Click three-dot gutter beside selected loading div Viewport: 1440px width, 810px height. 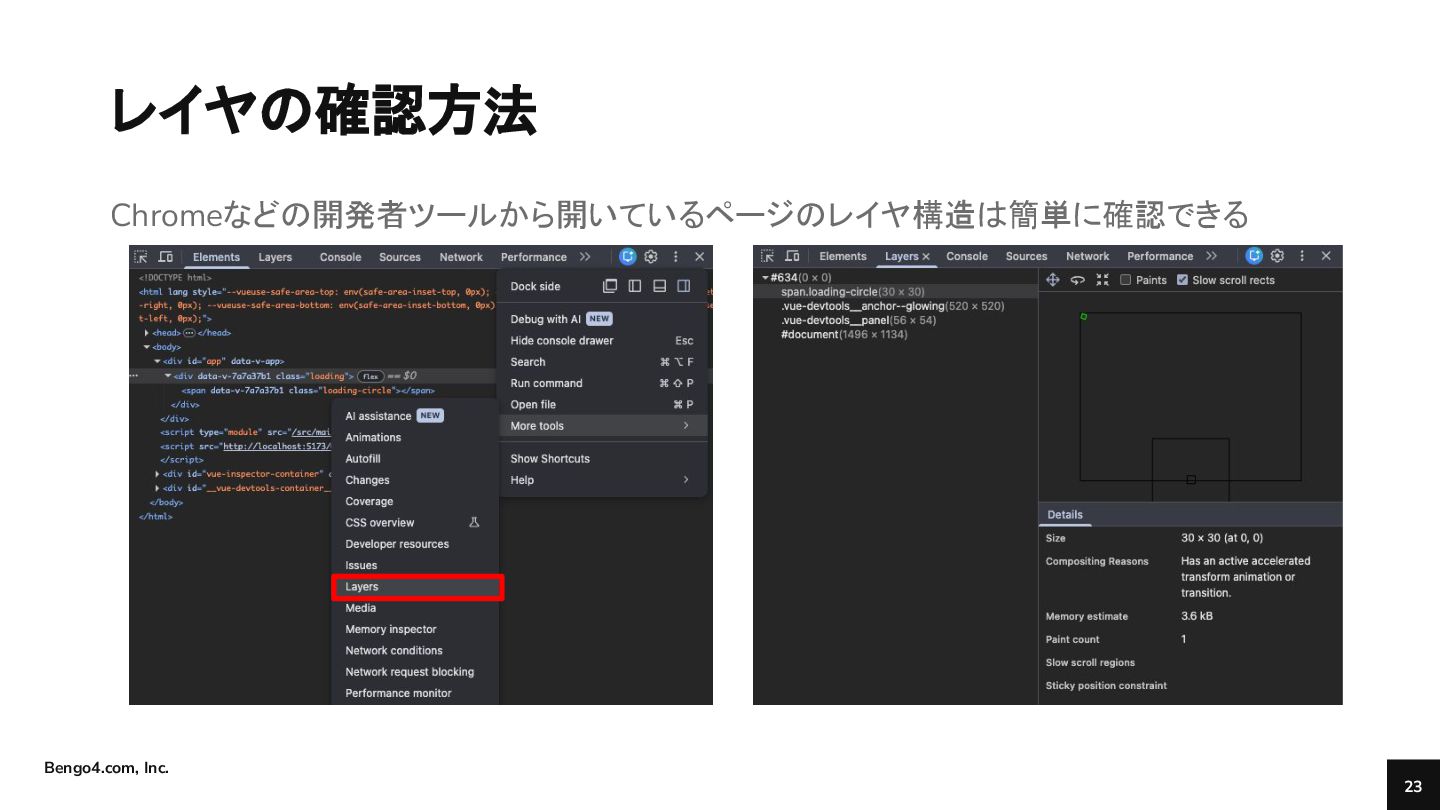tap(134, 376)
